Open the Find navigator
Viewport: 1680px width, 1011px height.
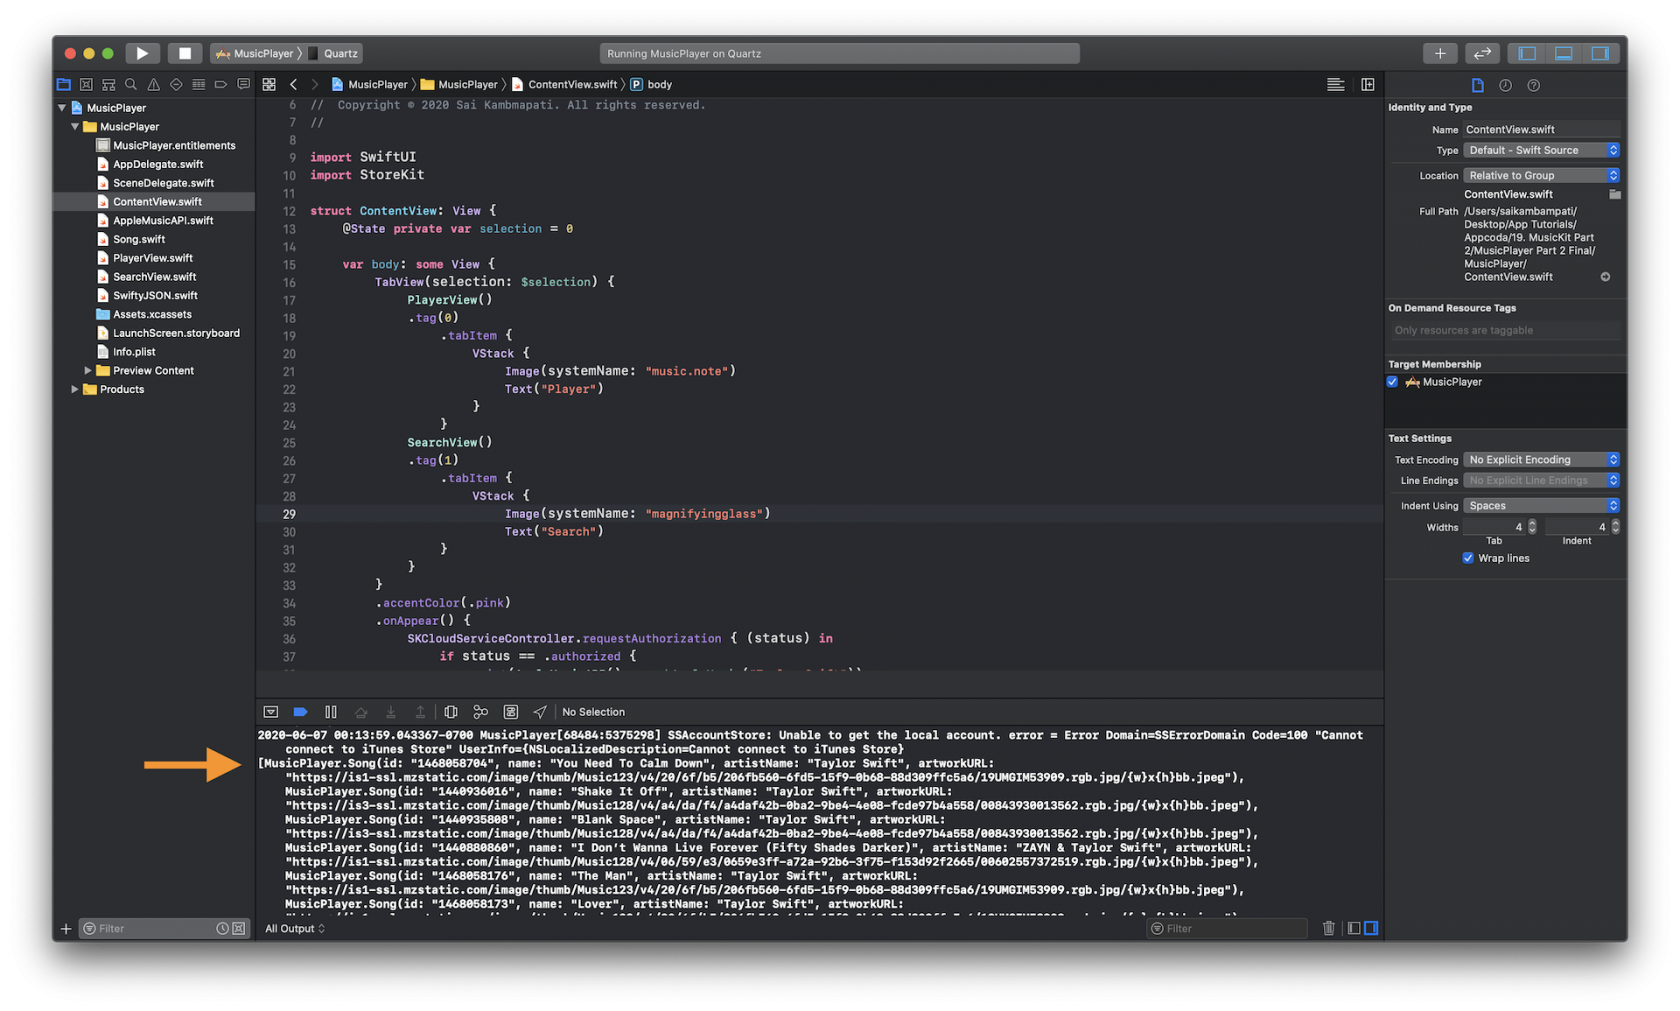[x=131, y=84]
